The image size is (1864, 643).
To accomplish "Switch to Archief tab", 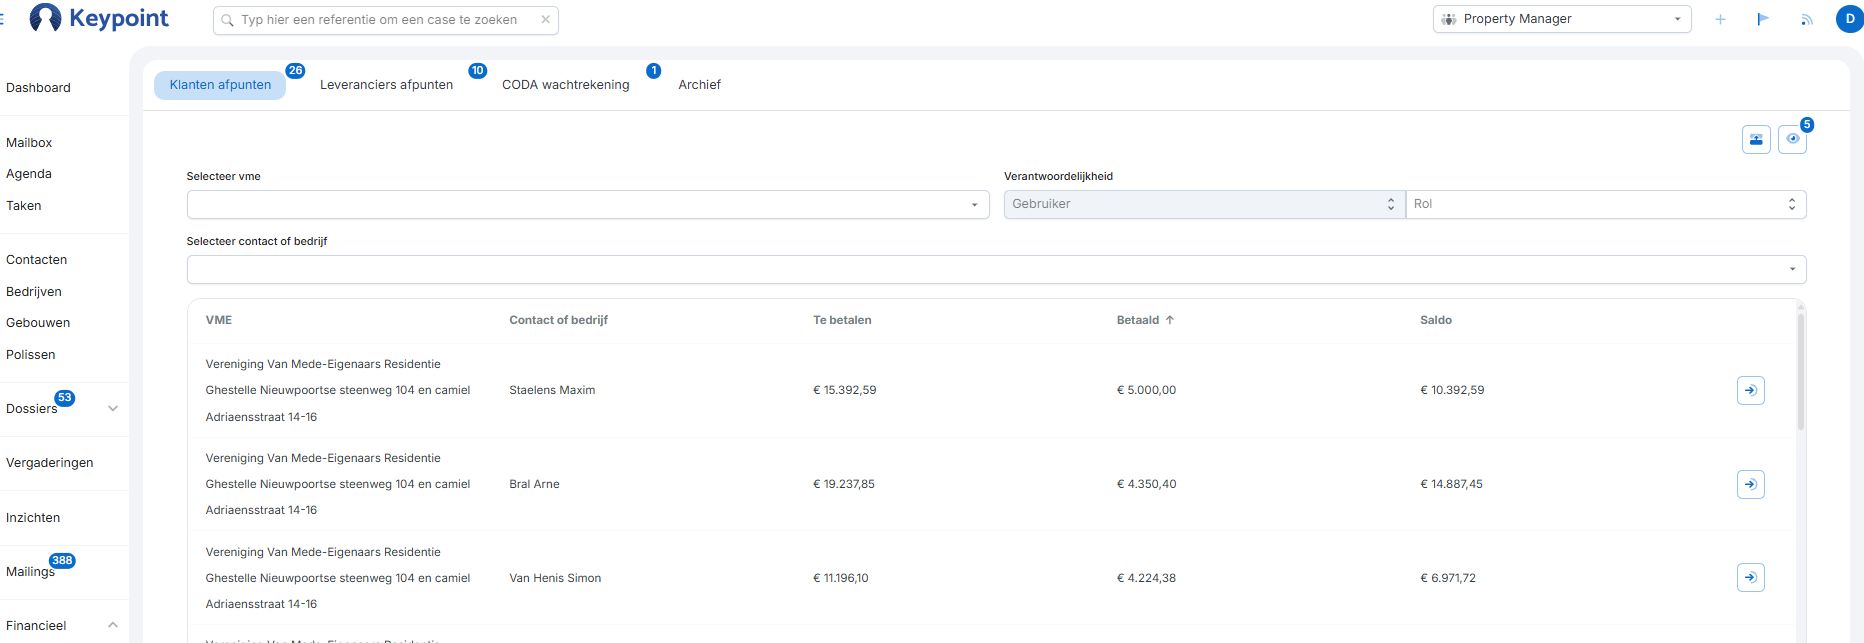I will tap(699, 85).
